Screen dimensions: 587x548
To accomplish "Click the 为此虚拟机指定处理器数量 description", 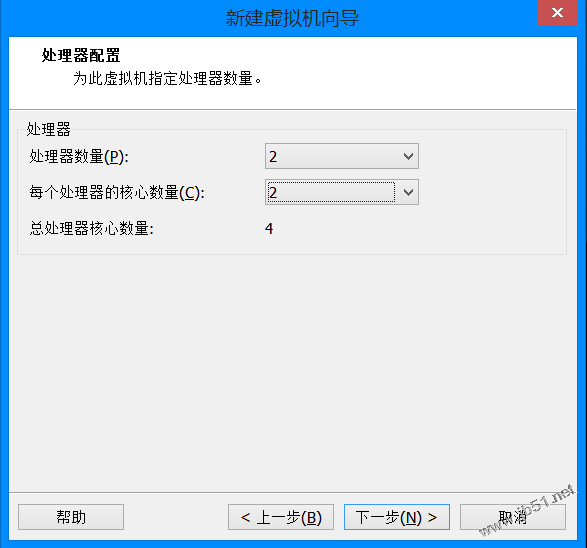I will (x=167, y=79).
